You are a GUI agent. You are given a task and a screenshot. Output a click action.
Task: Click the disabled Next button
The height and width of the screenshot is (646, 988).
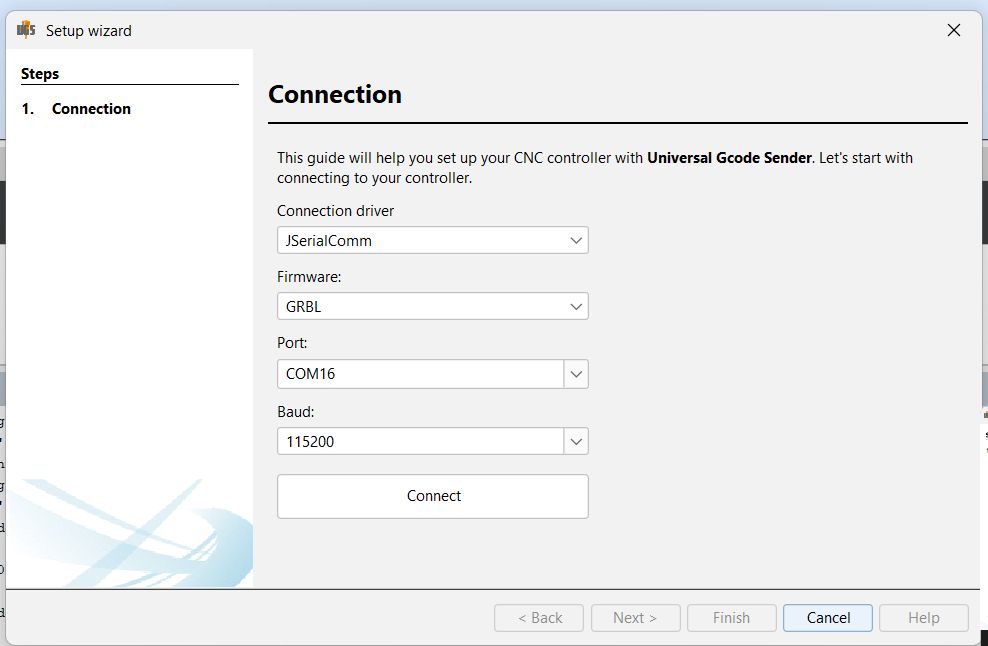click(x=635, y=618)
